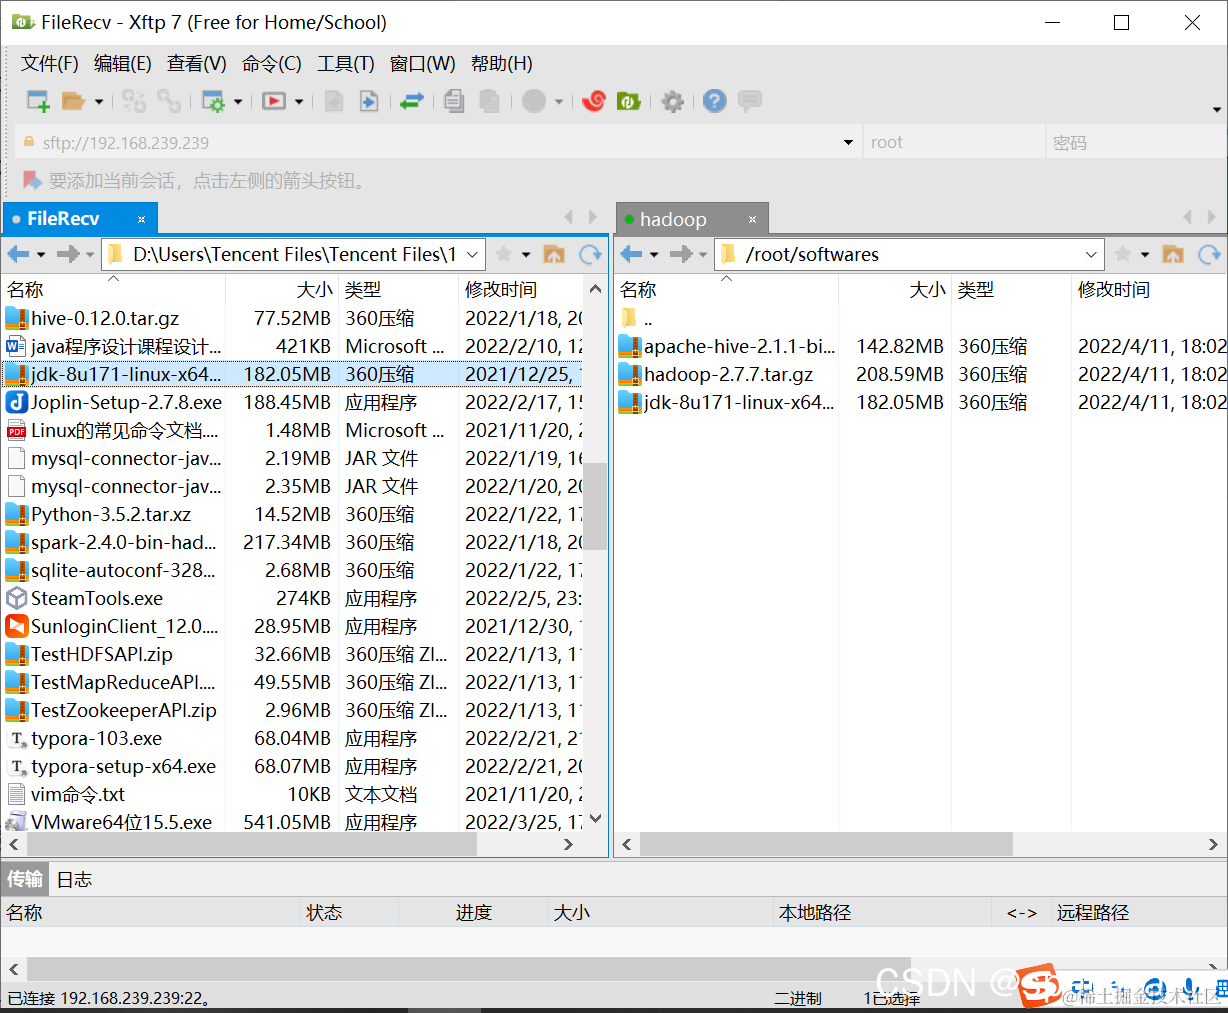Expand toolbar overflow arrow at right edge

[1217, 109]
